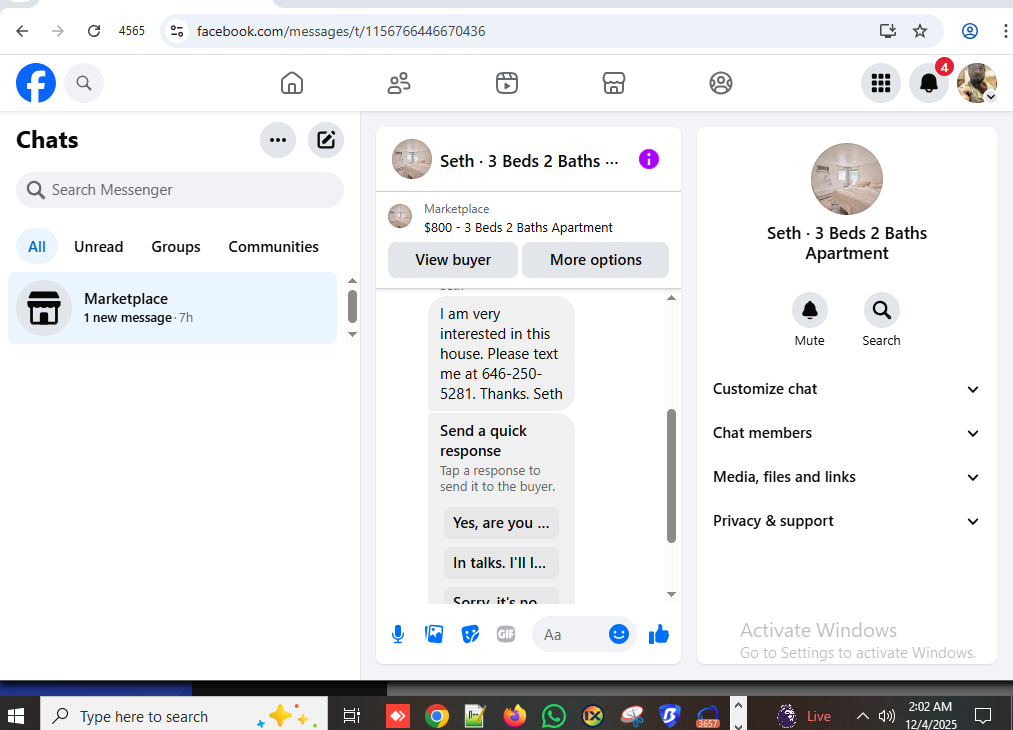1013x730 pixels.
Task: Open chats options three-dot button
Action: 278,140
